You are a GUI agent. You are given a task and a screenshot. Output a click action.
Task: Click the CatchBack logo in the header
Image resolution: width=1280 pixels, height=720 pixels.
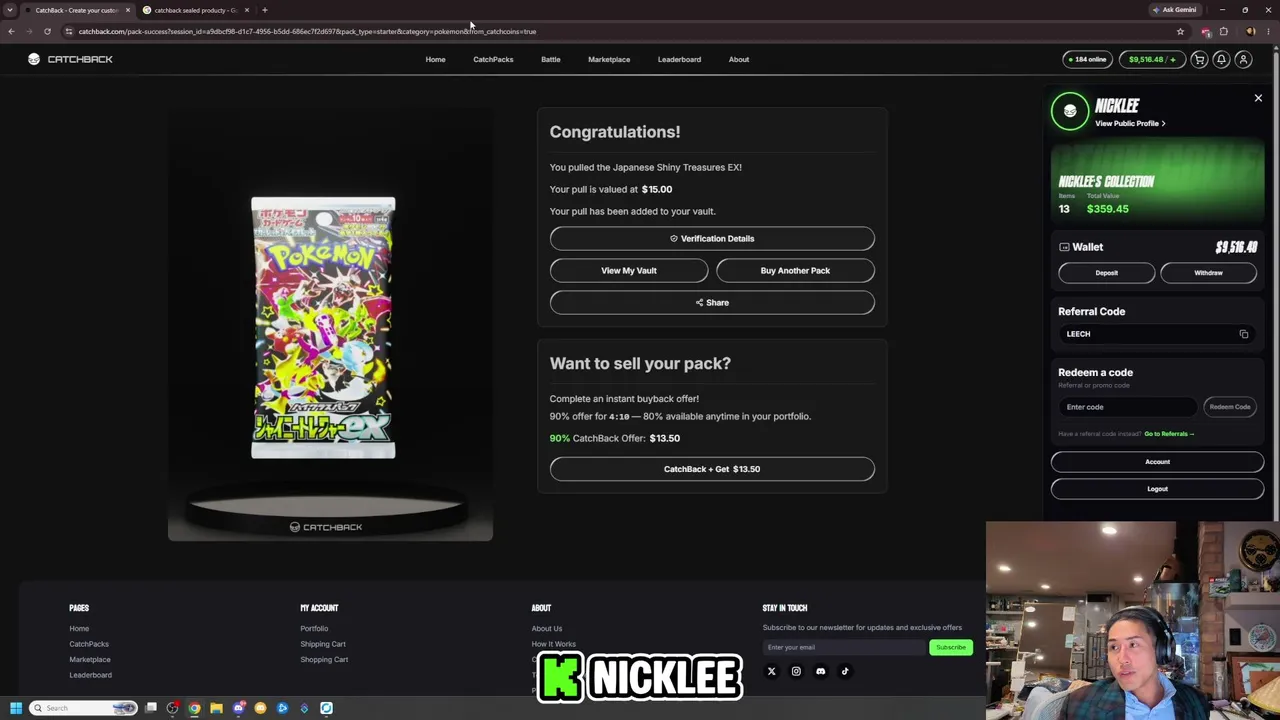pos(70,59)
